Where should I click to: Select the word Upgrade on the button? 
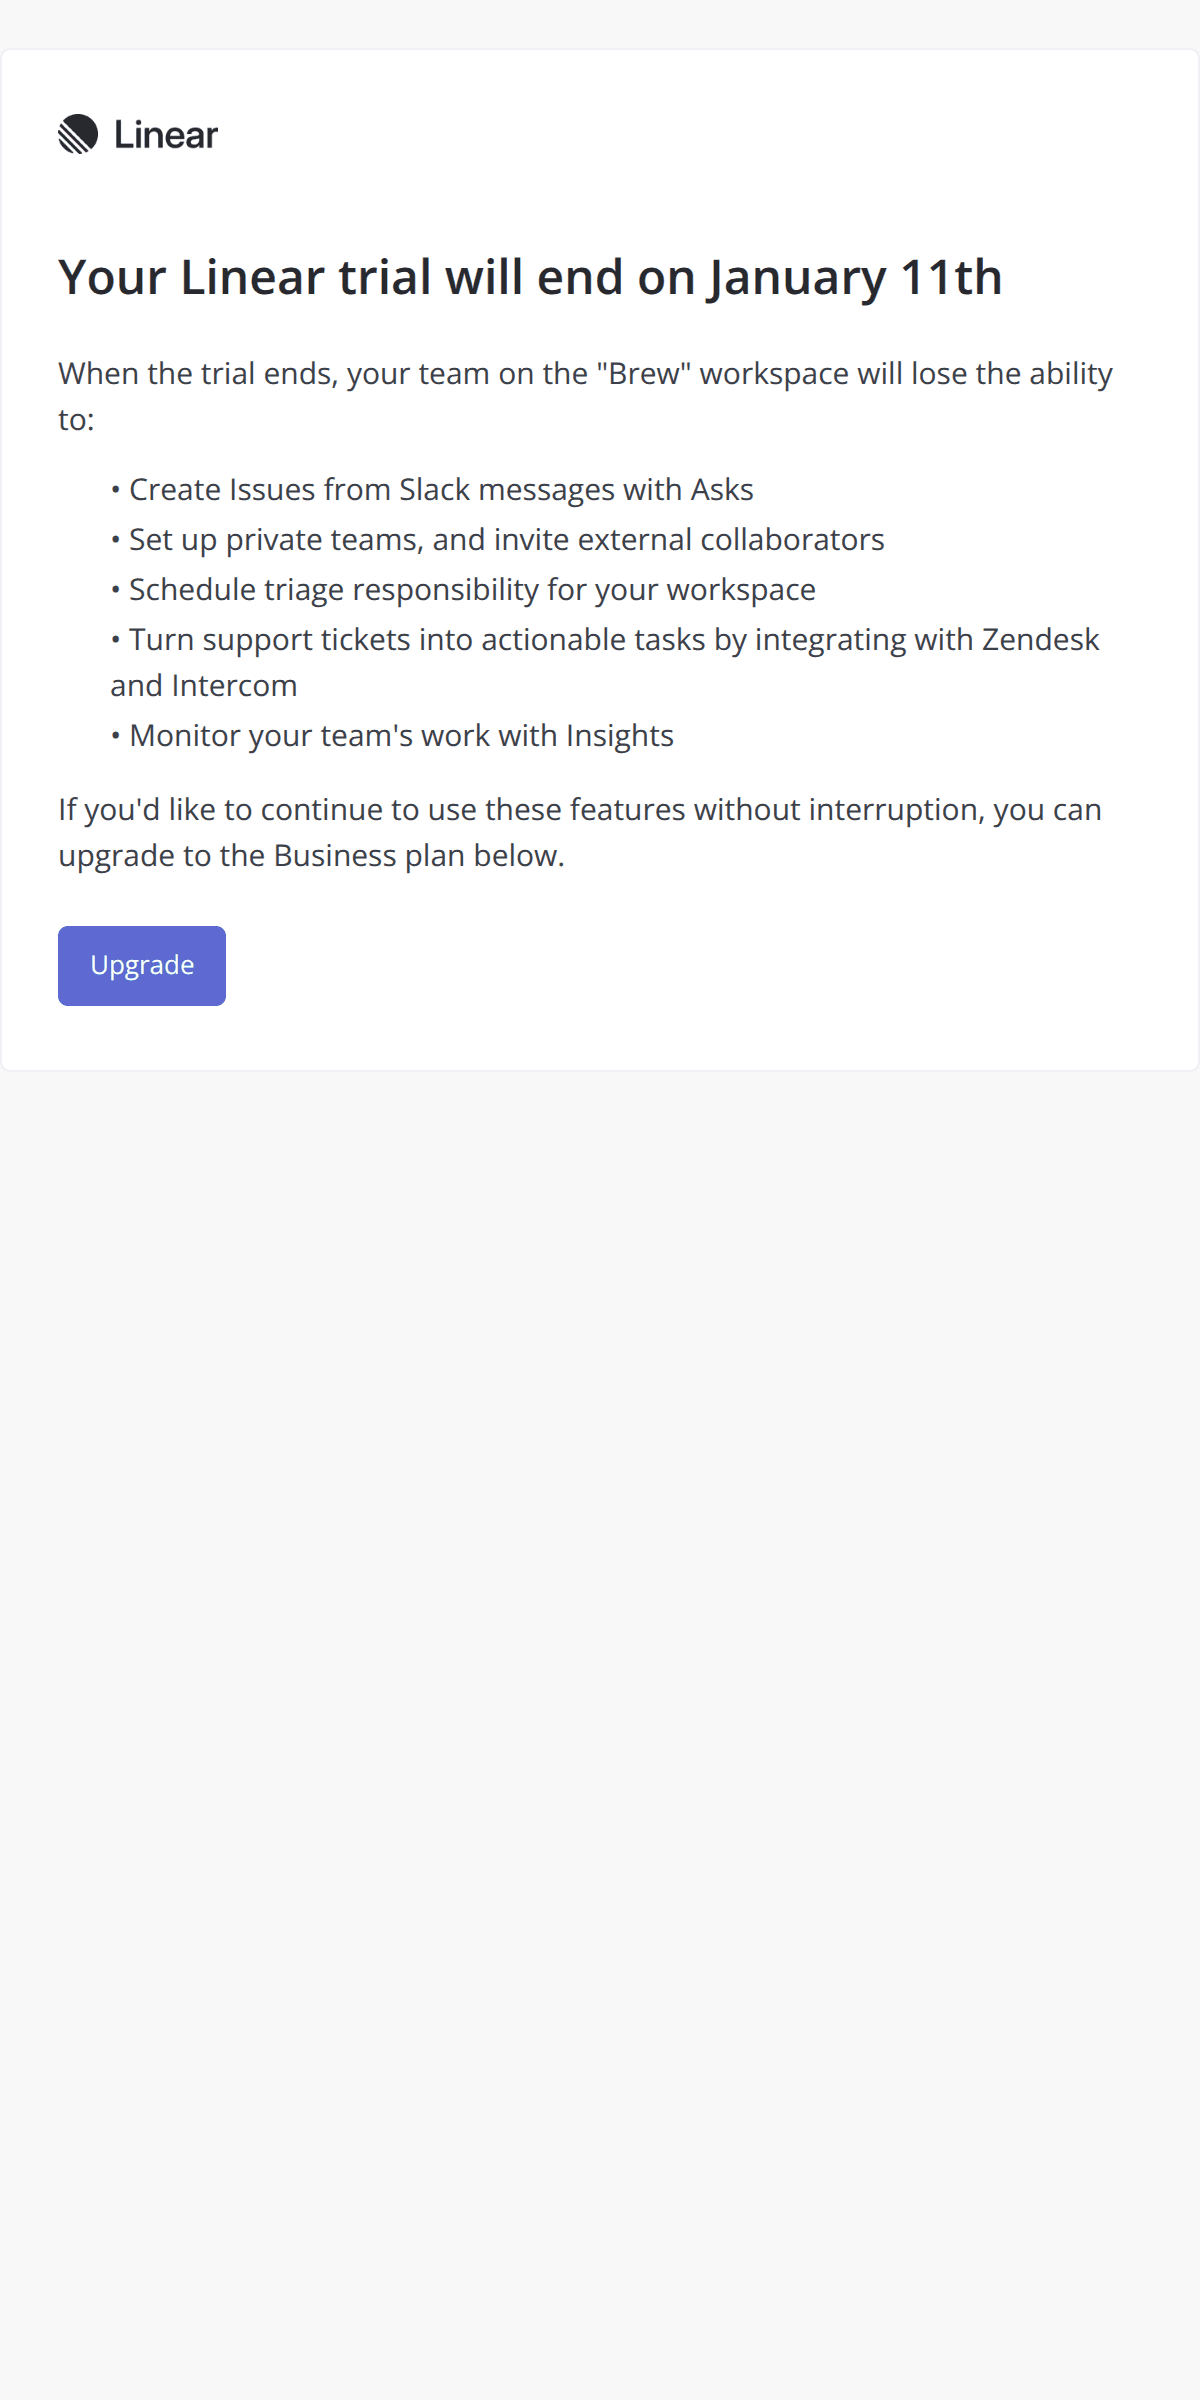(141, 964)
